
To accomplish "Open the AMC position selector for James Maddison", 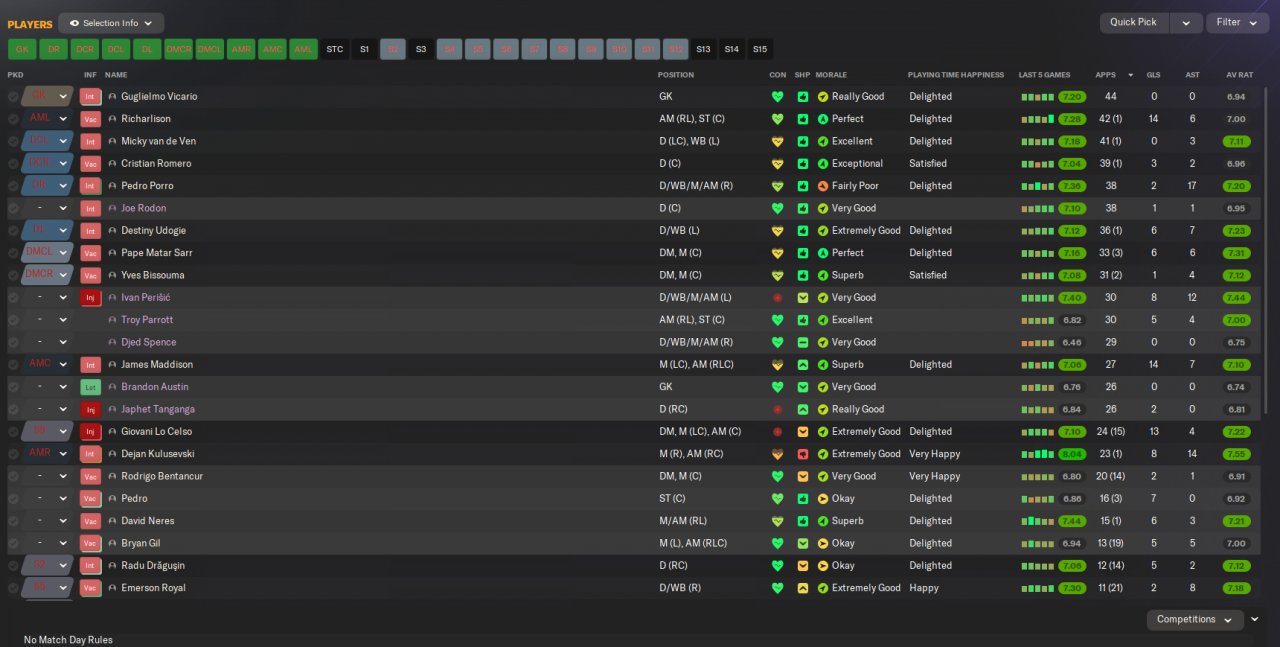I will [47, 365].
